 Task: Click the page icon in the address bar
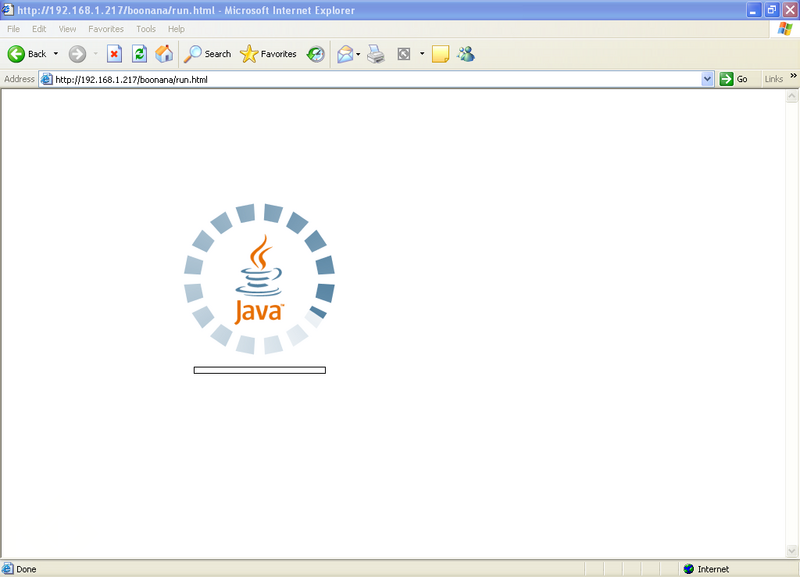pyautogui.click(x=46, y=79)
